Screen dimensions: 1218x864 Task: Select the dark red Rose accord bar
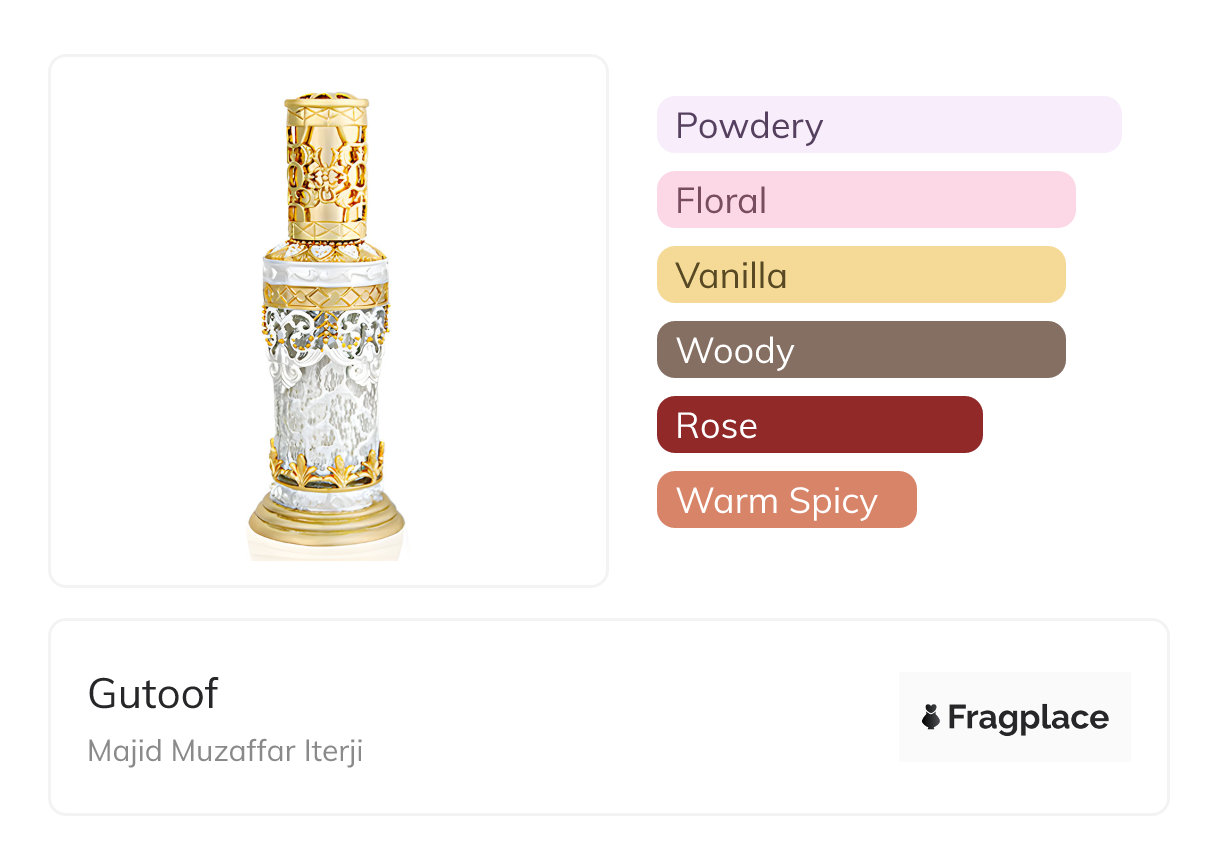coord(819,425)
